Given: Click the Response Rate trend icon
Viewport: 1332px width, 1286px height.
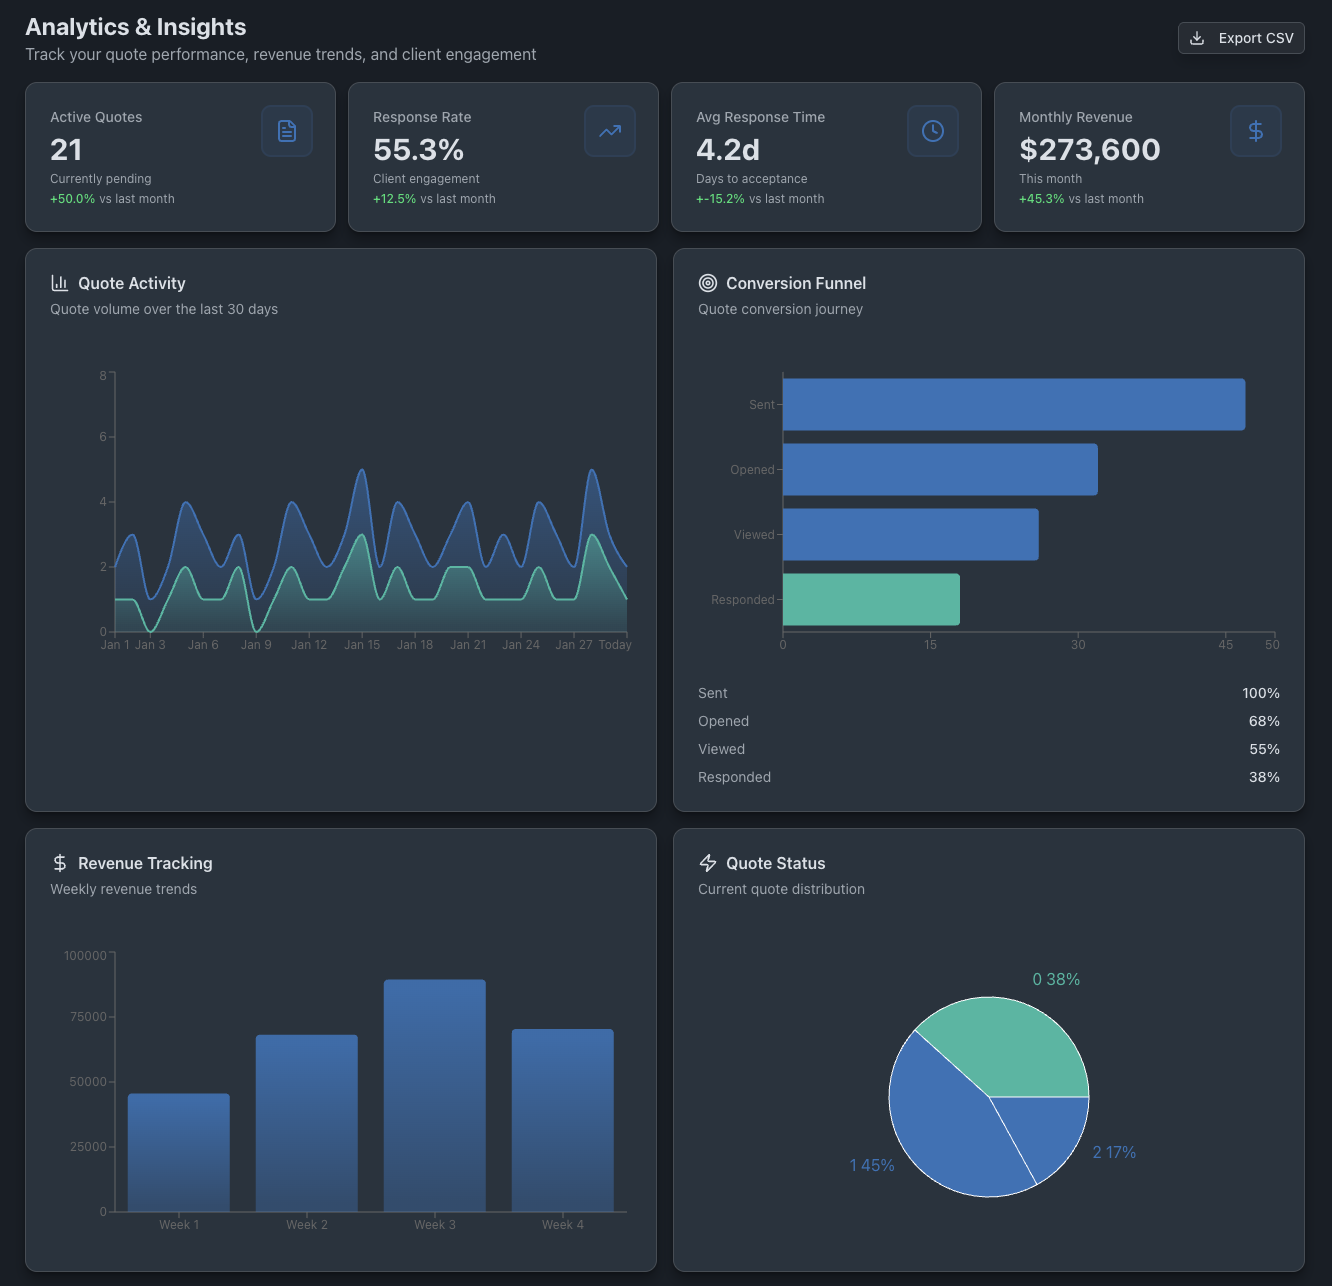Looking at the screenshot, I should [610, 131].
